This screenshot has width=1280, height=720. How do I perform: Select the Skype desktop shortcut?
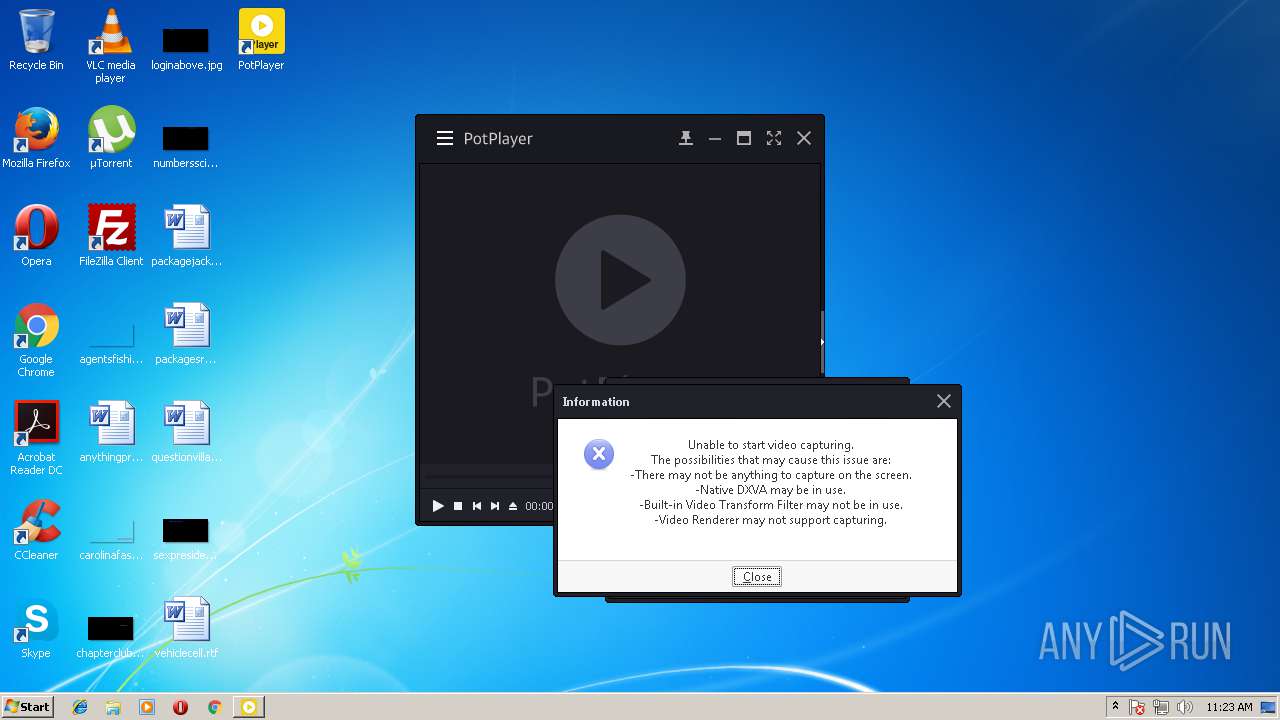point(36,629)
